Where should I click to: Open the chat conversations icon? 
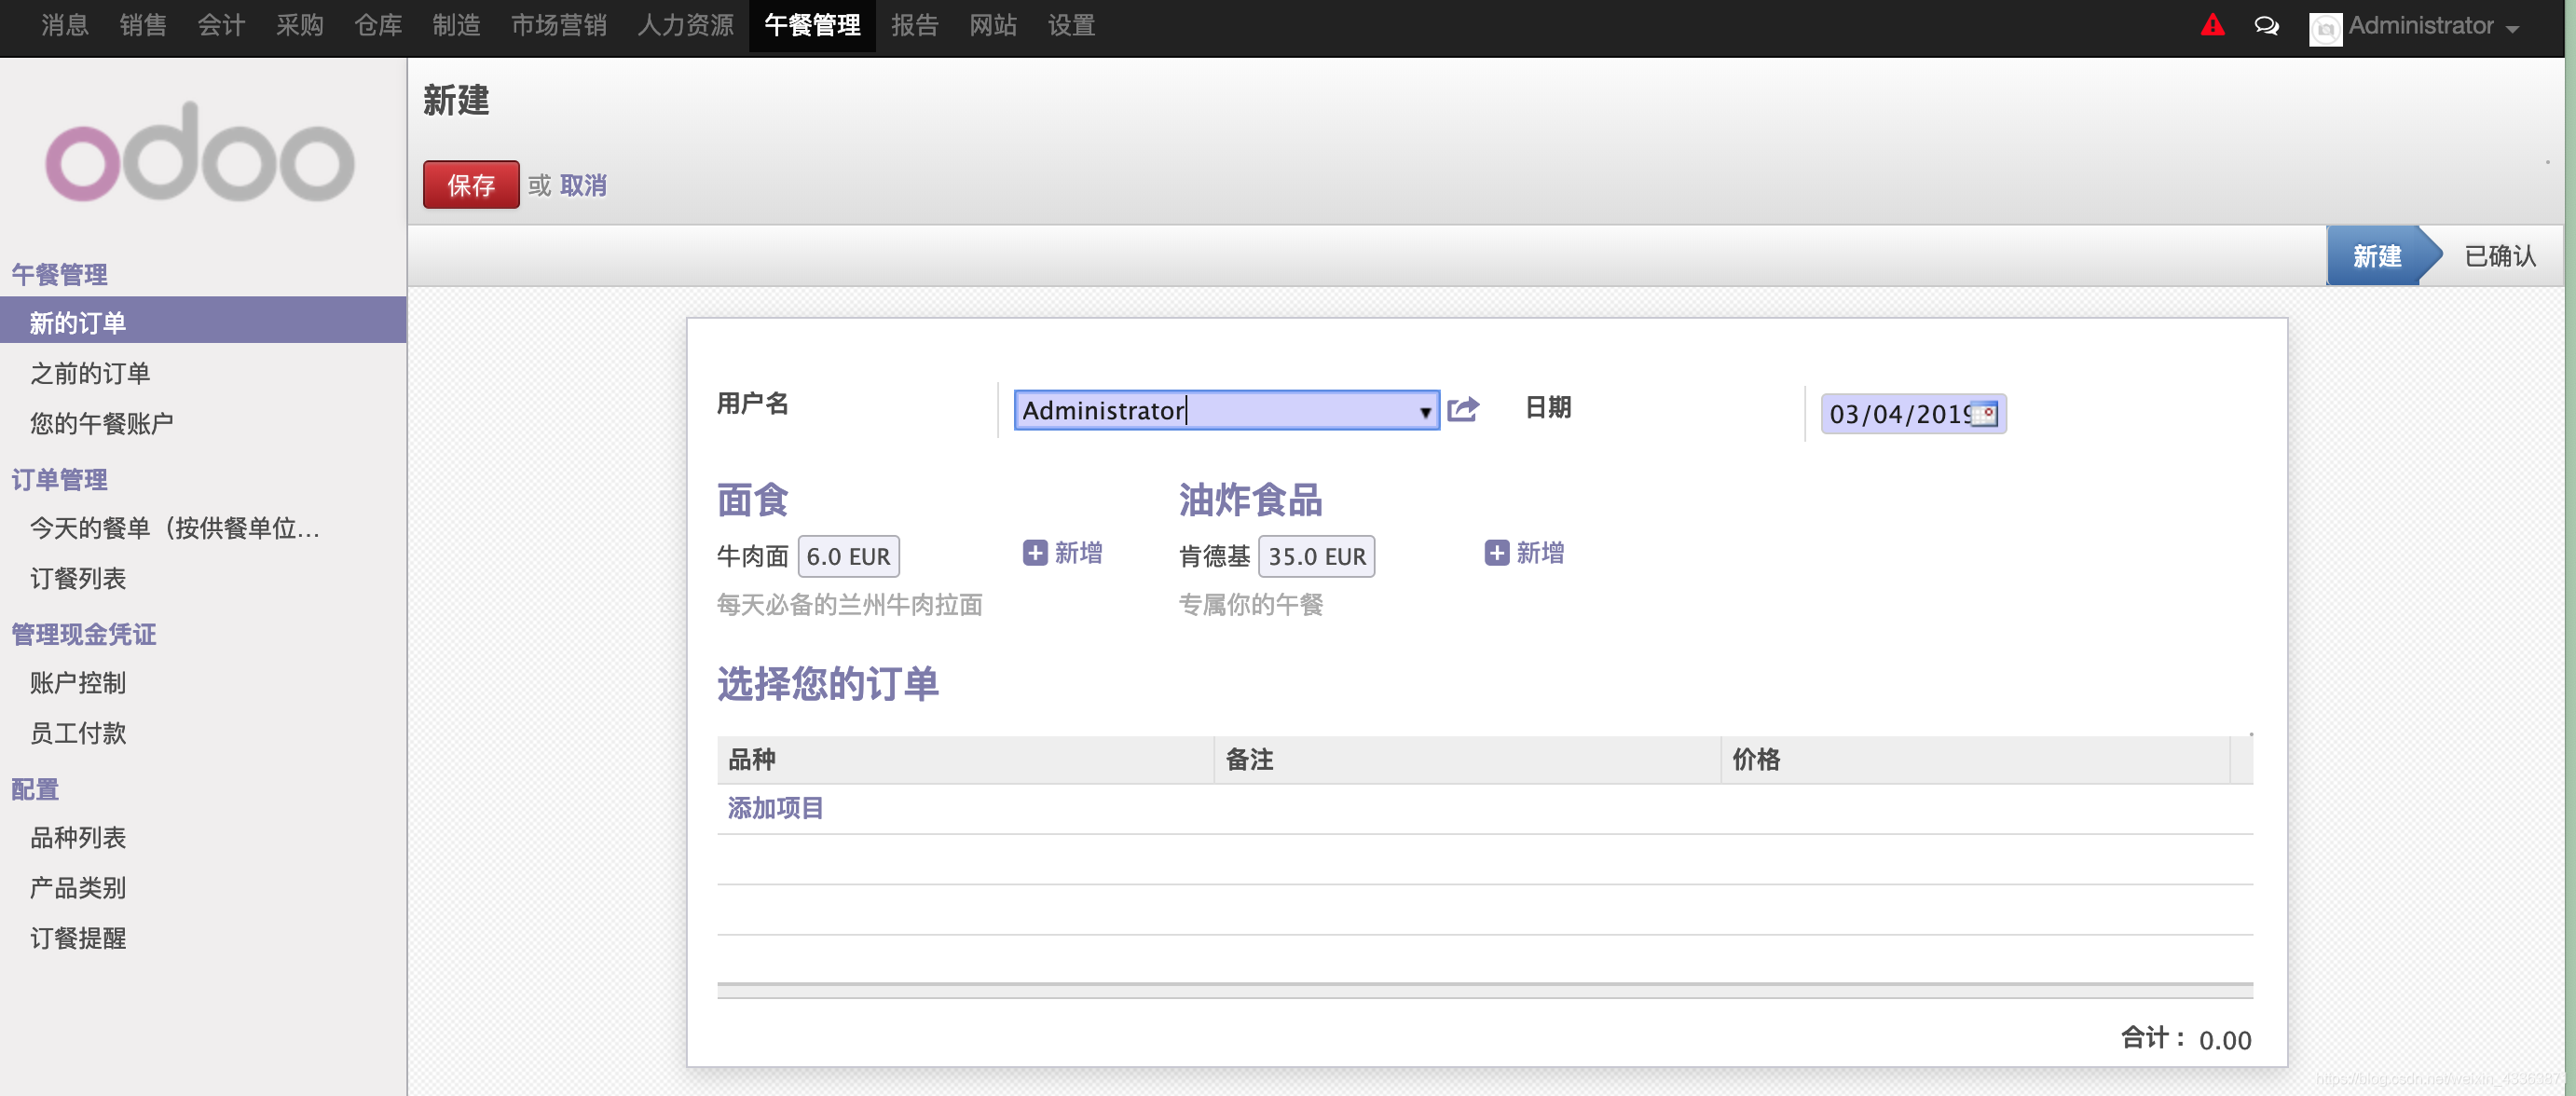pos(2266,26)
